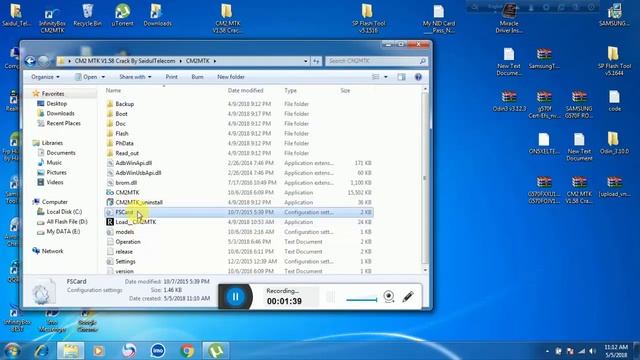
Task: Open Local Disk (C:) drive
Action: click(x=64, y=211)
